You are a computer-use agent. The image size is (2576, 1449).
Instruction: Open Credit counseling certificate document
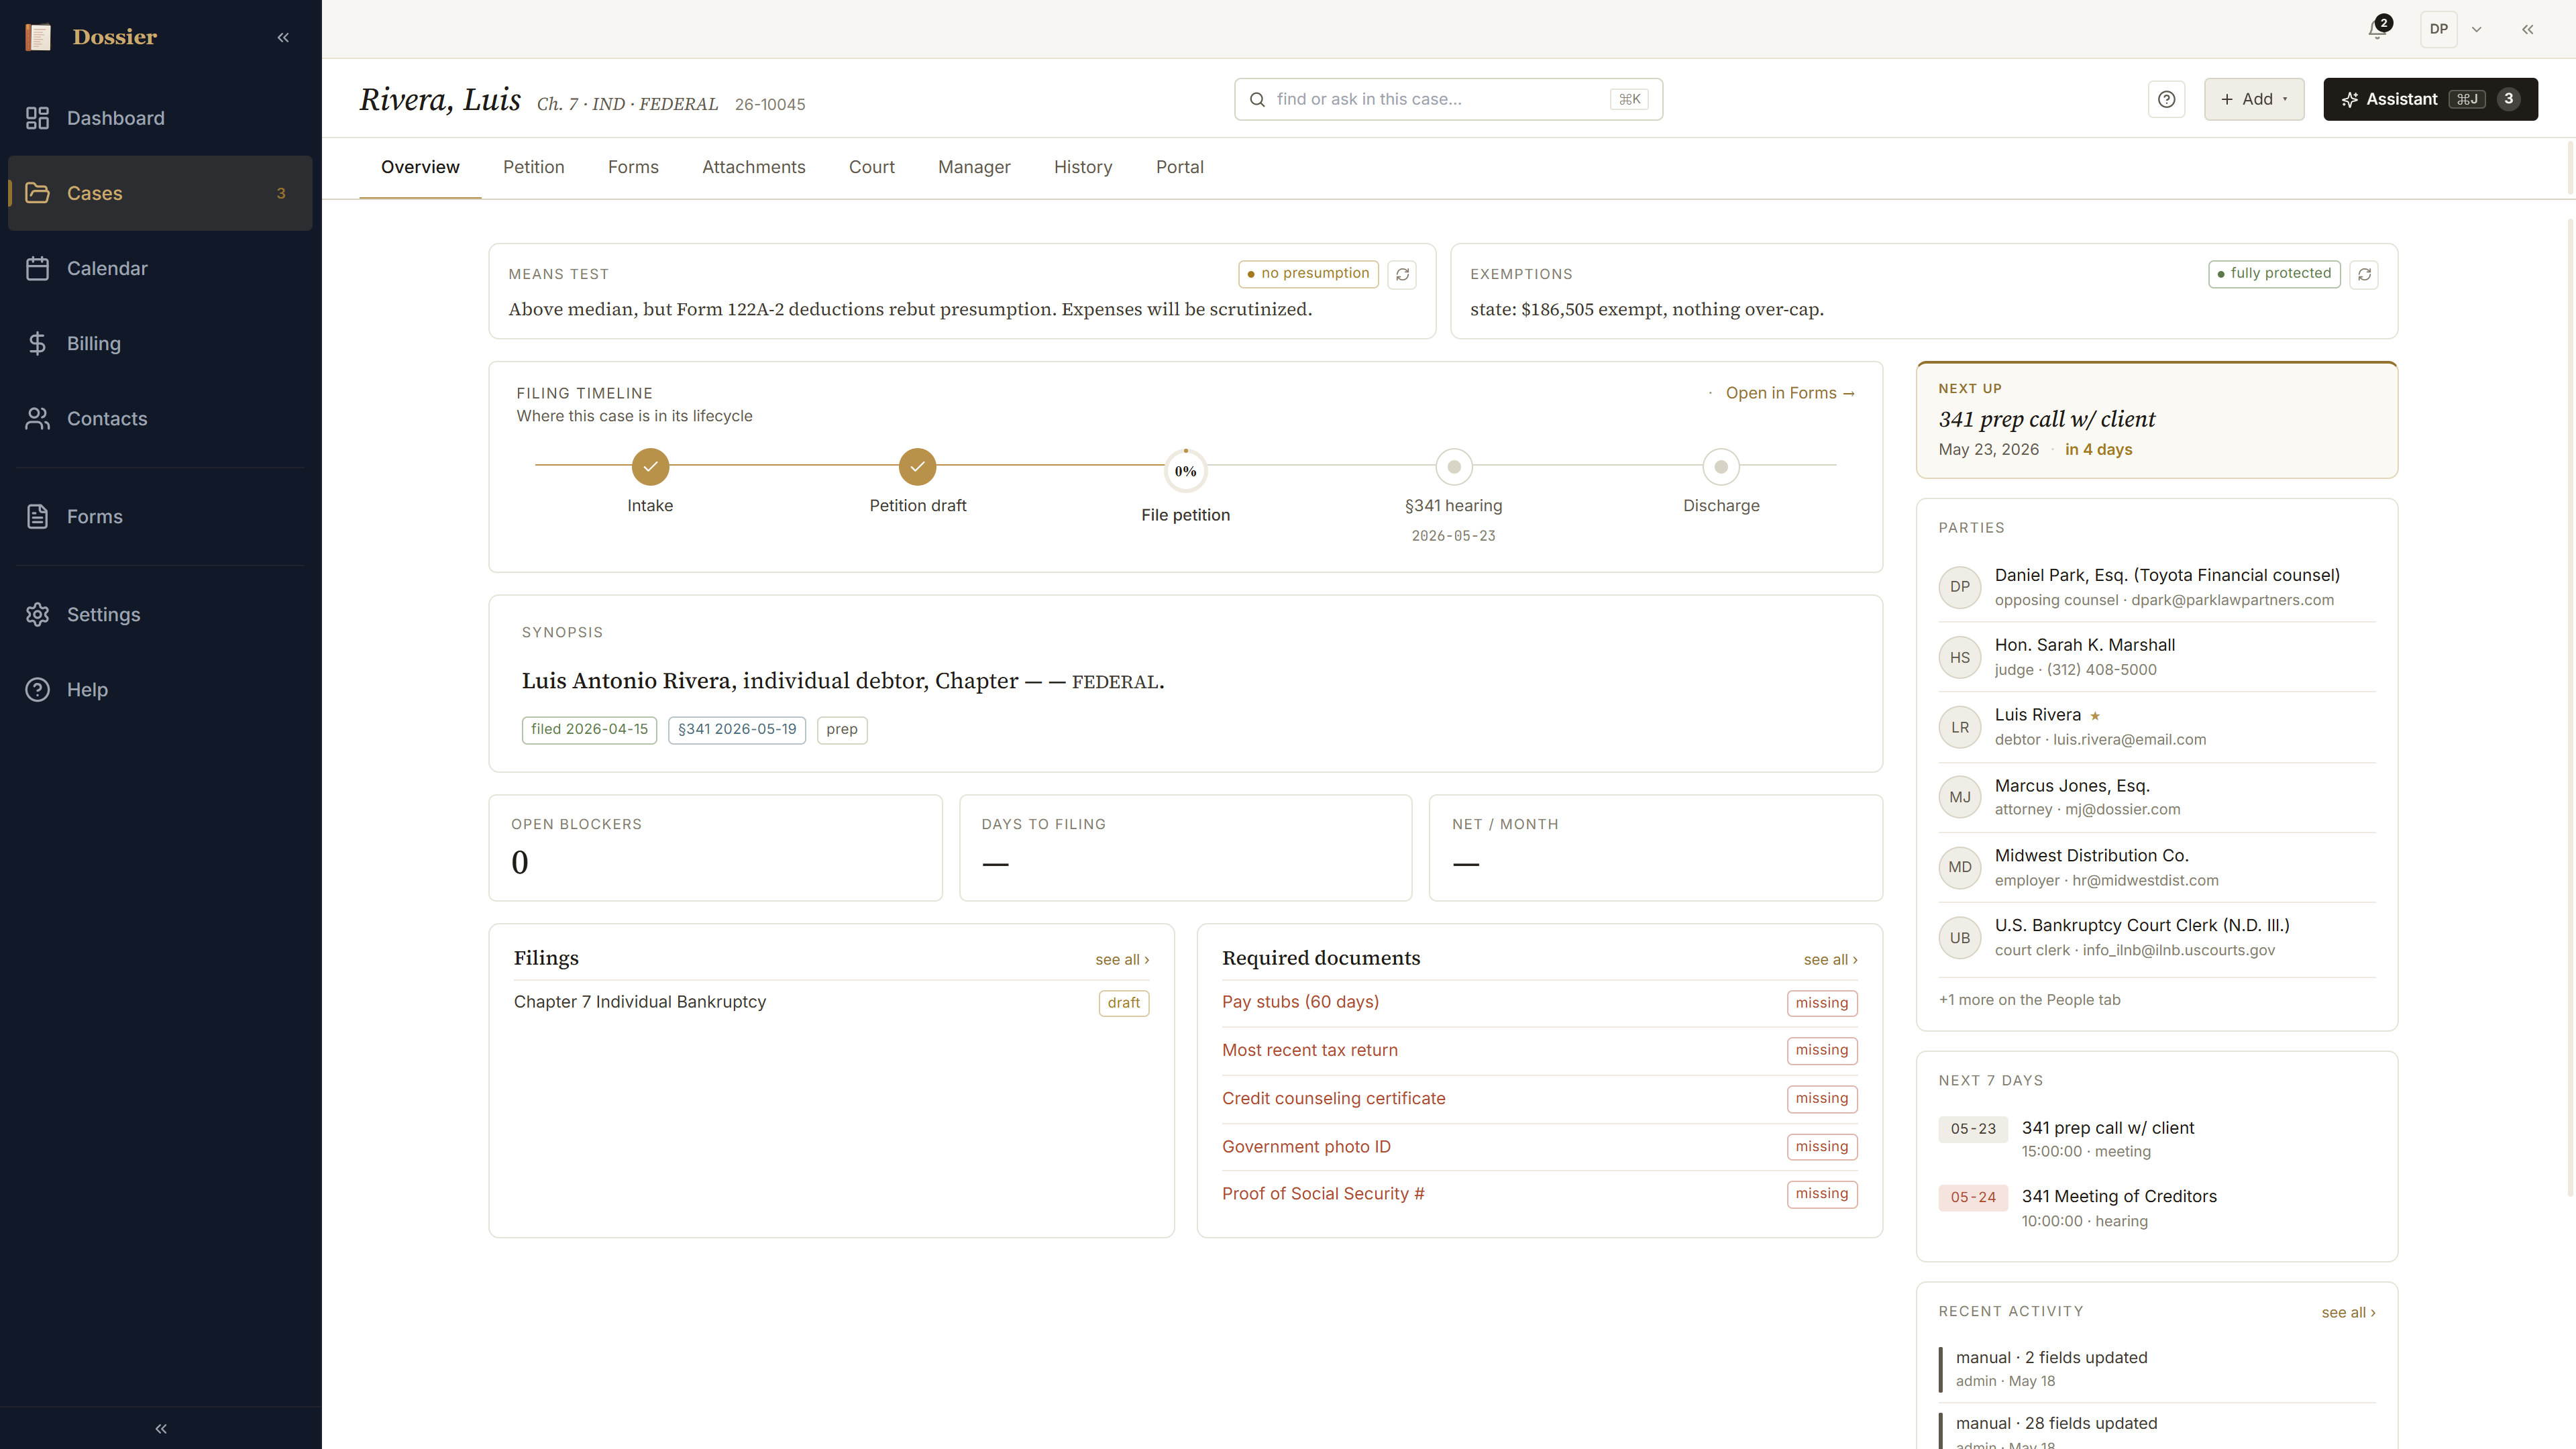[x=1539, y=1099]
